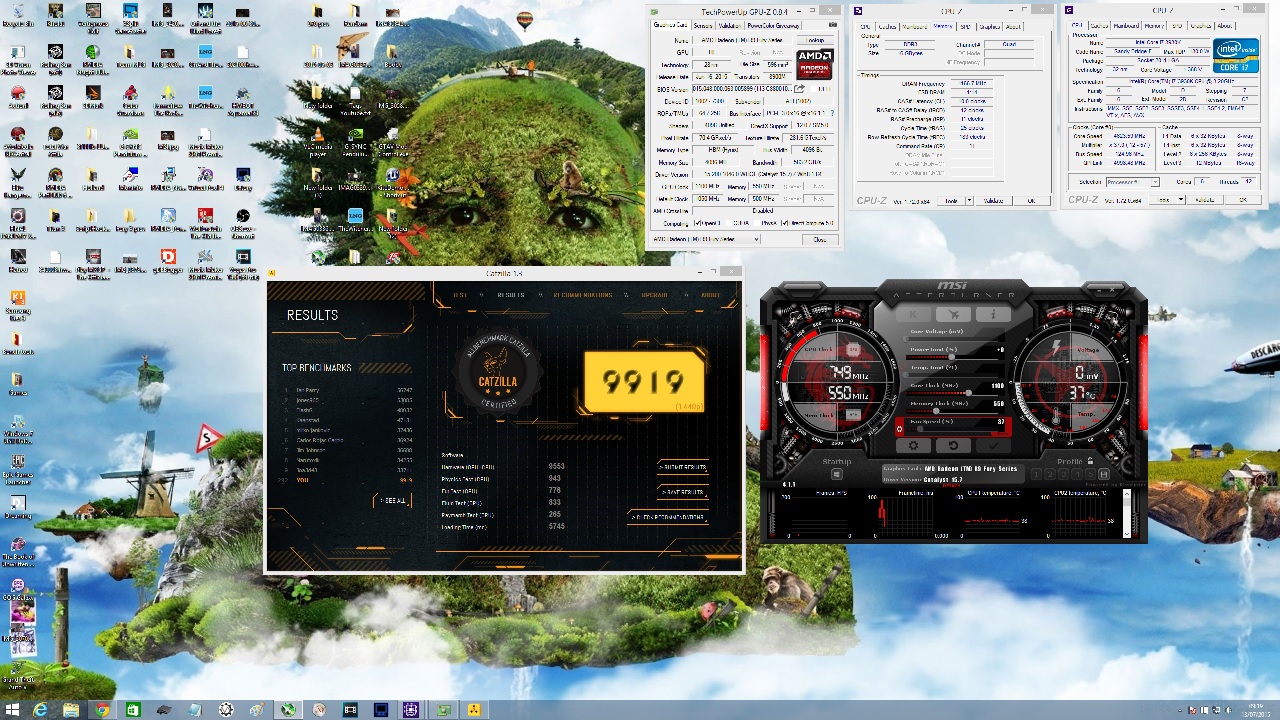The image size is (1280, 720).
Task: Open Catzilla ABOUT menu item
Action: pyautogui.click(x=710, y=295)
